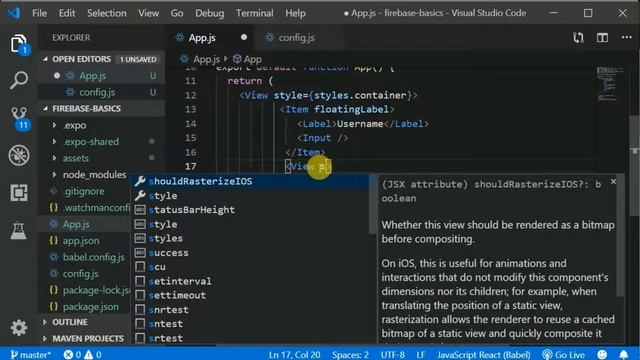Open the View menu

149,13
